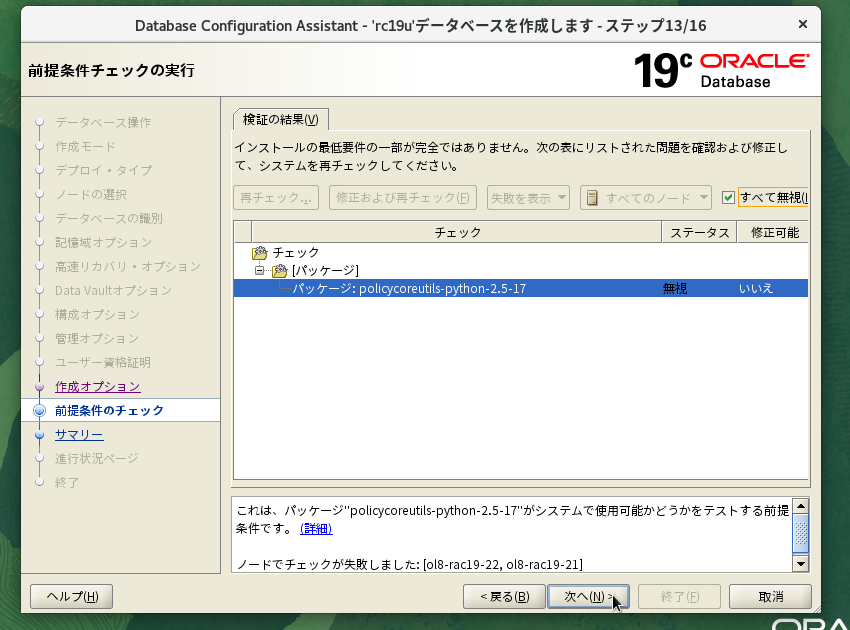Cancel with the 取消 button
The image size is (850, 630).
pyautogui.click(x=770, y=596)
